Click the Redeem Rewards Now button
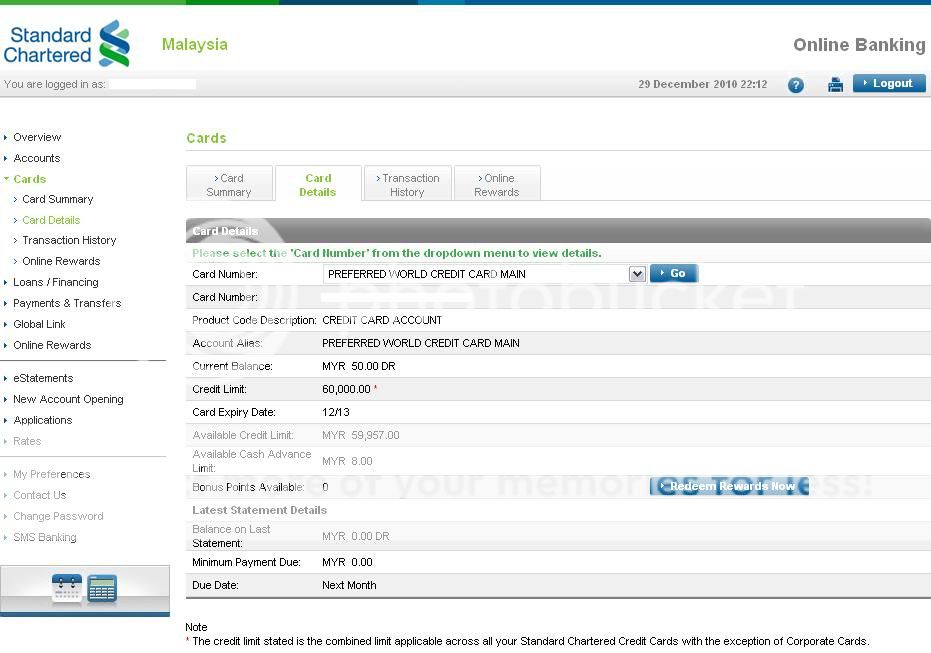This screenshot has width=931, height=653. 729,487
